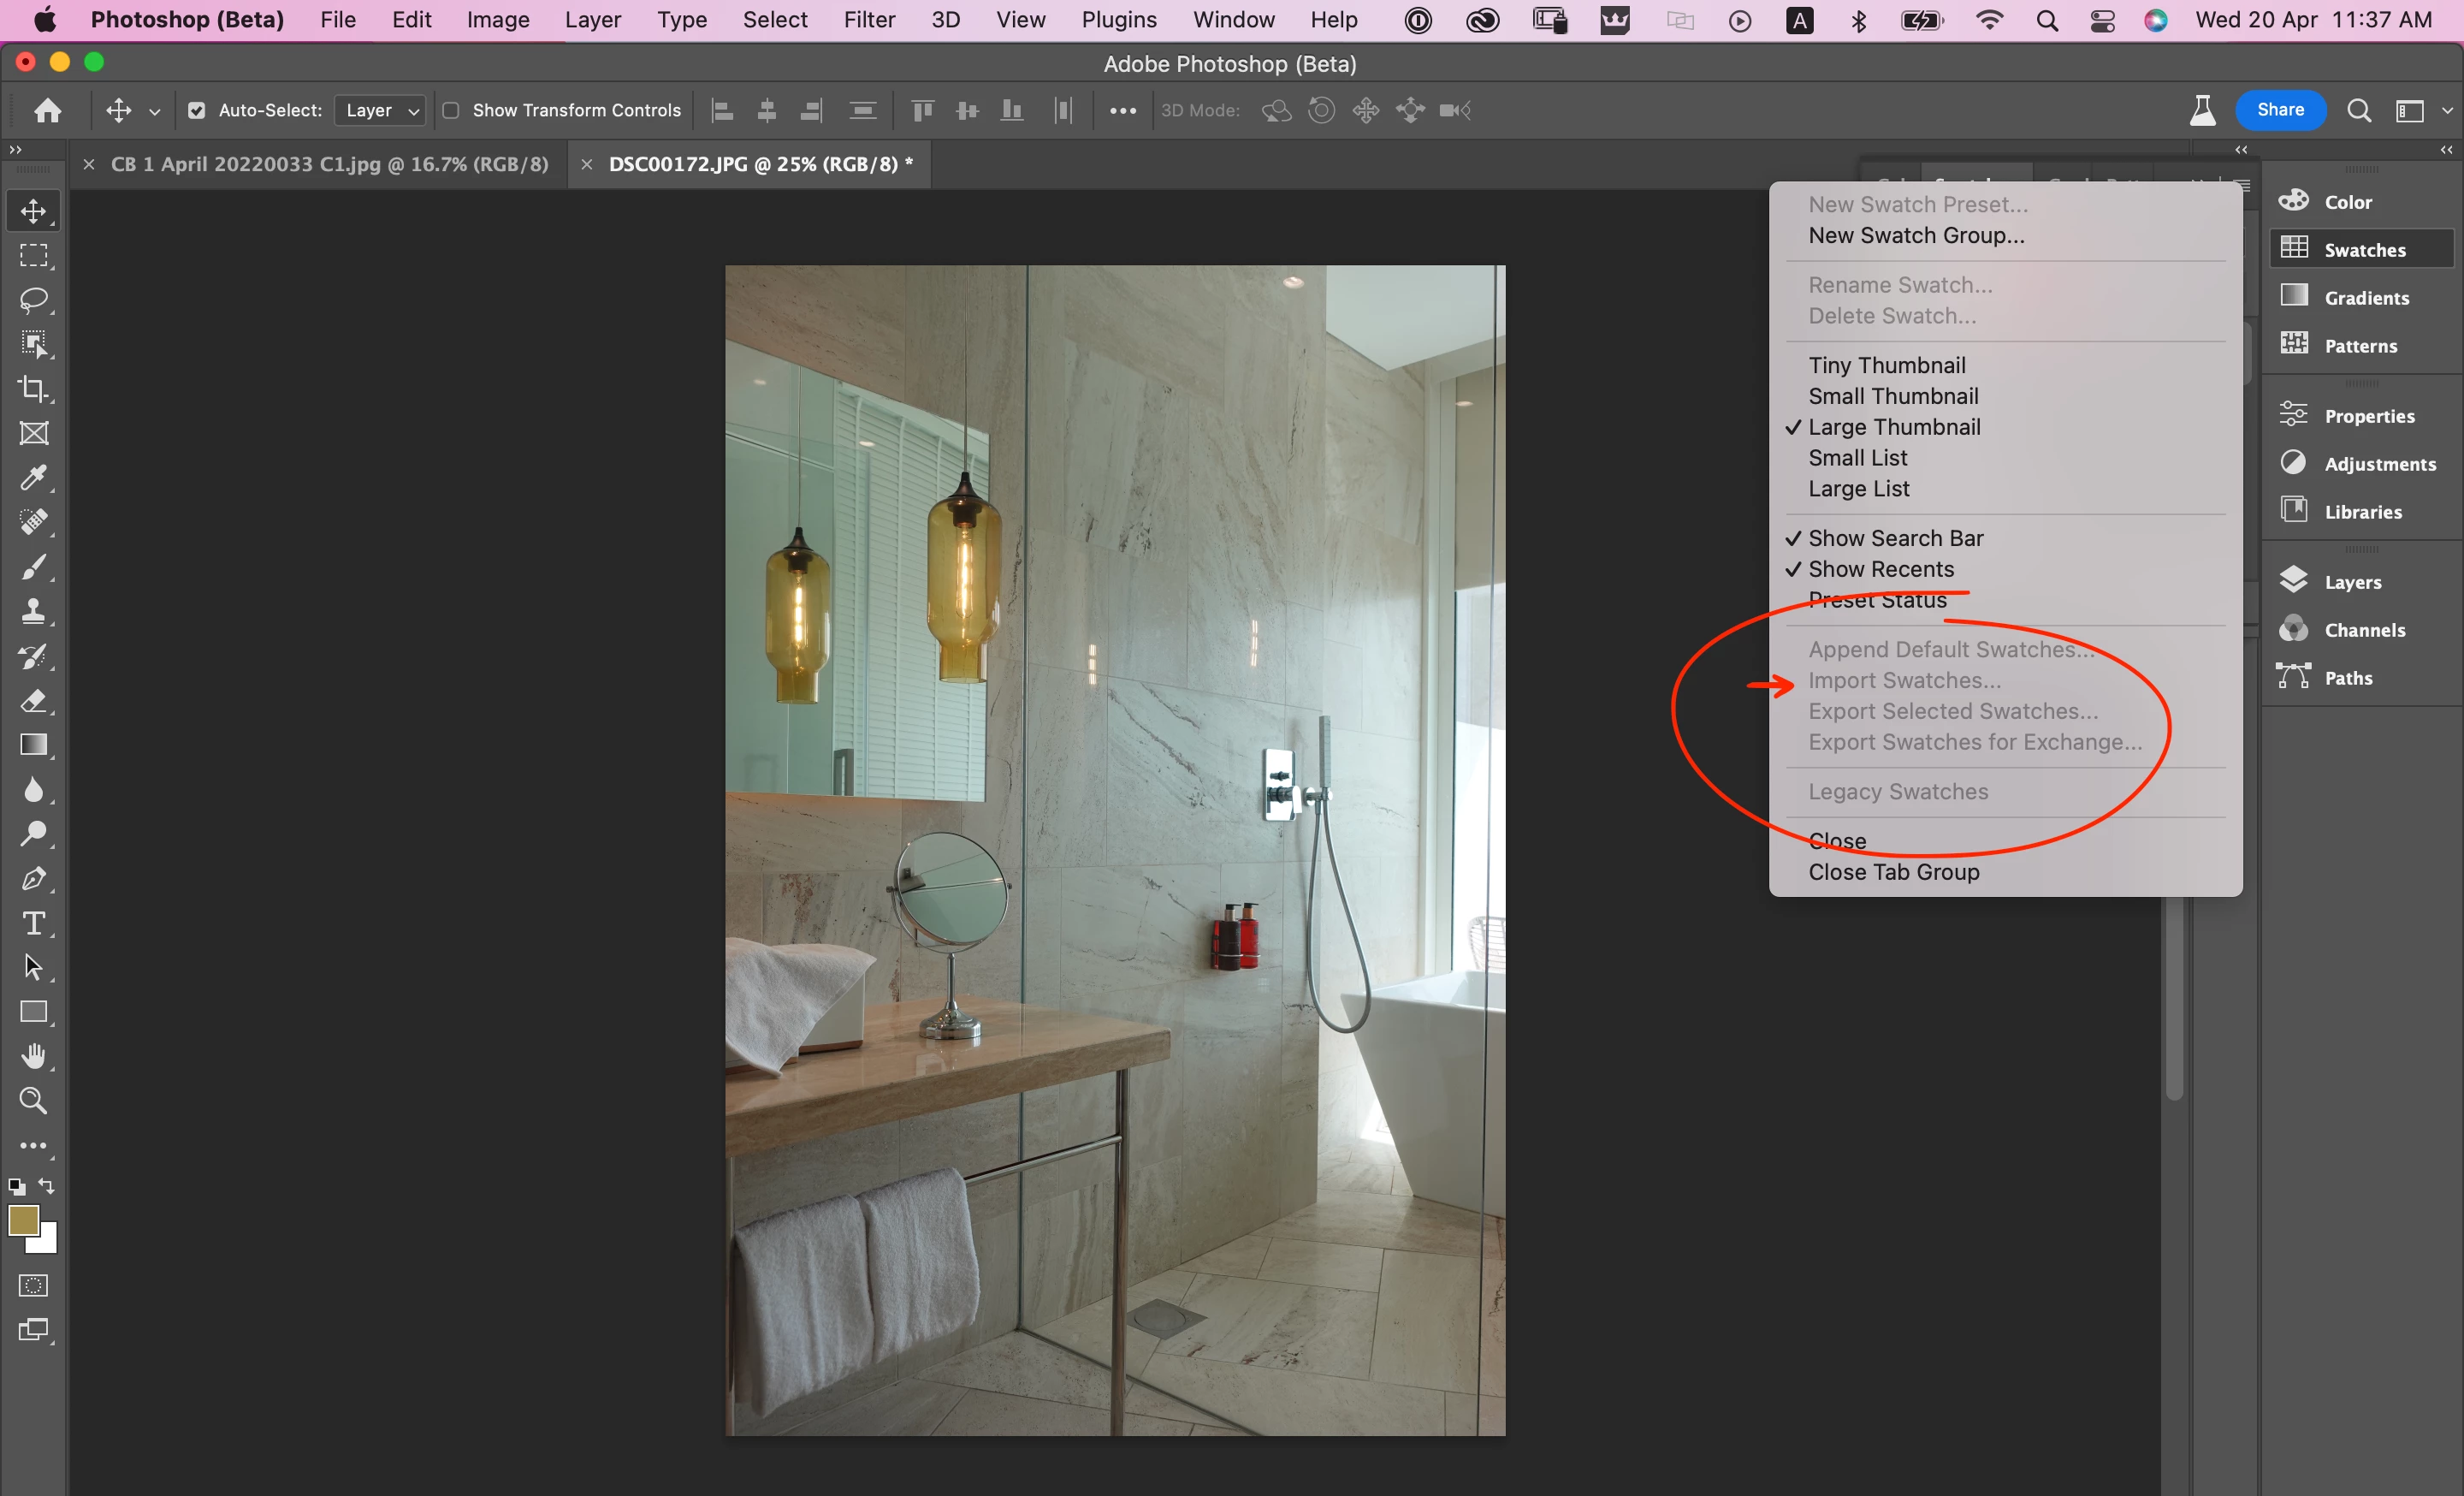Choose New Swatch Group from menu
This screenshot has height=1496, width=2464.
pyautogui.click(x=1915, y=236)
